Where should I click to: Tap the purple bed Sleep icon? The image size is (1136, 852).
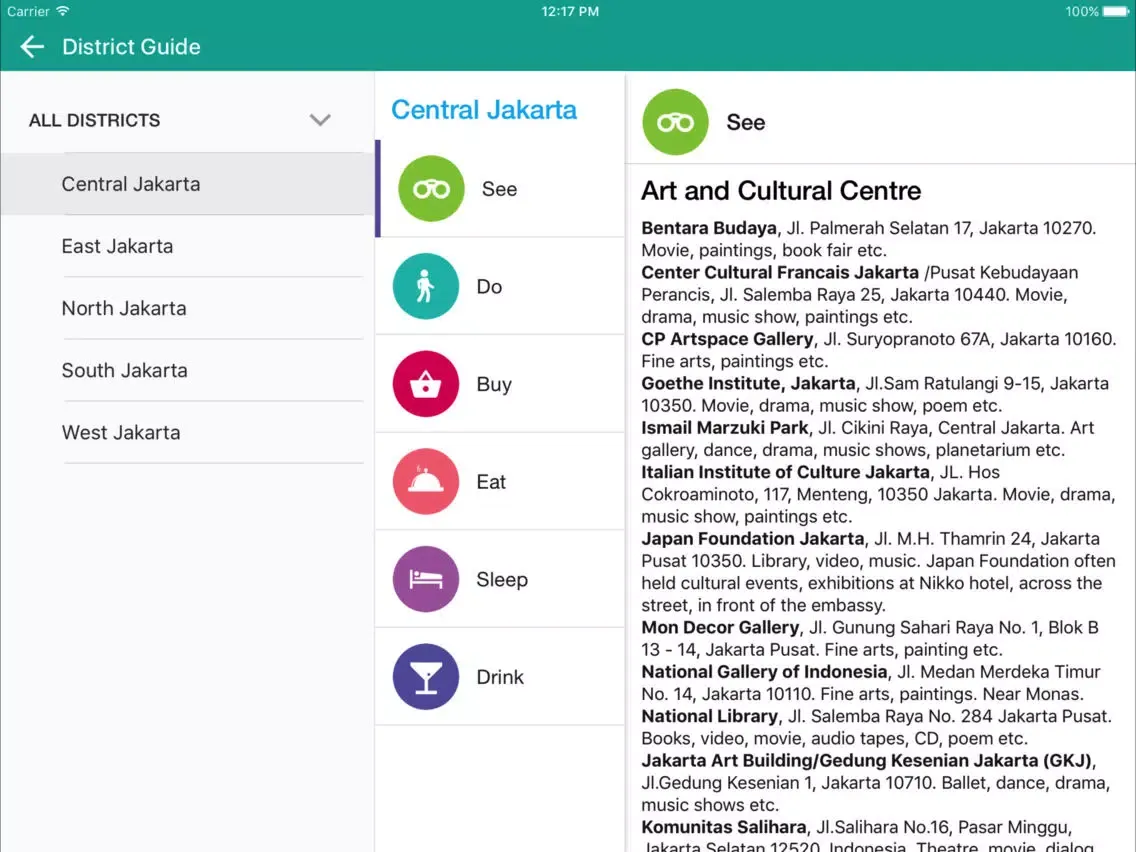(426, 579)
